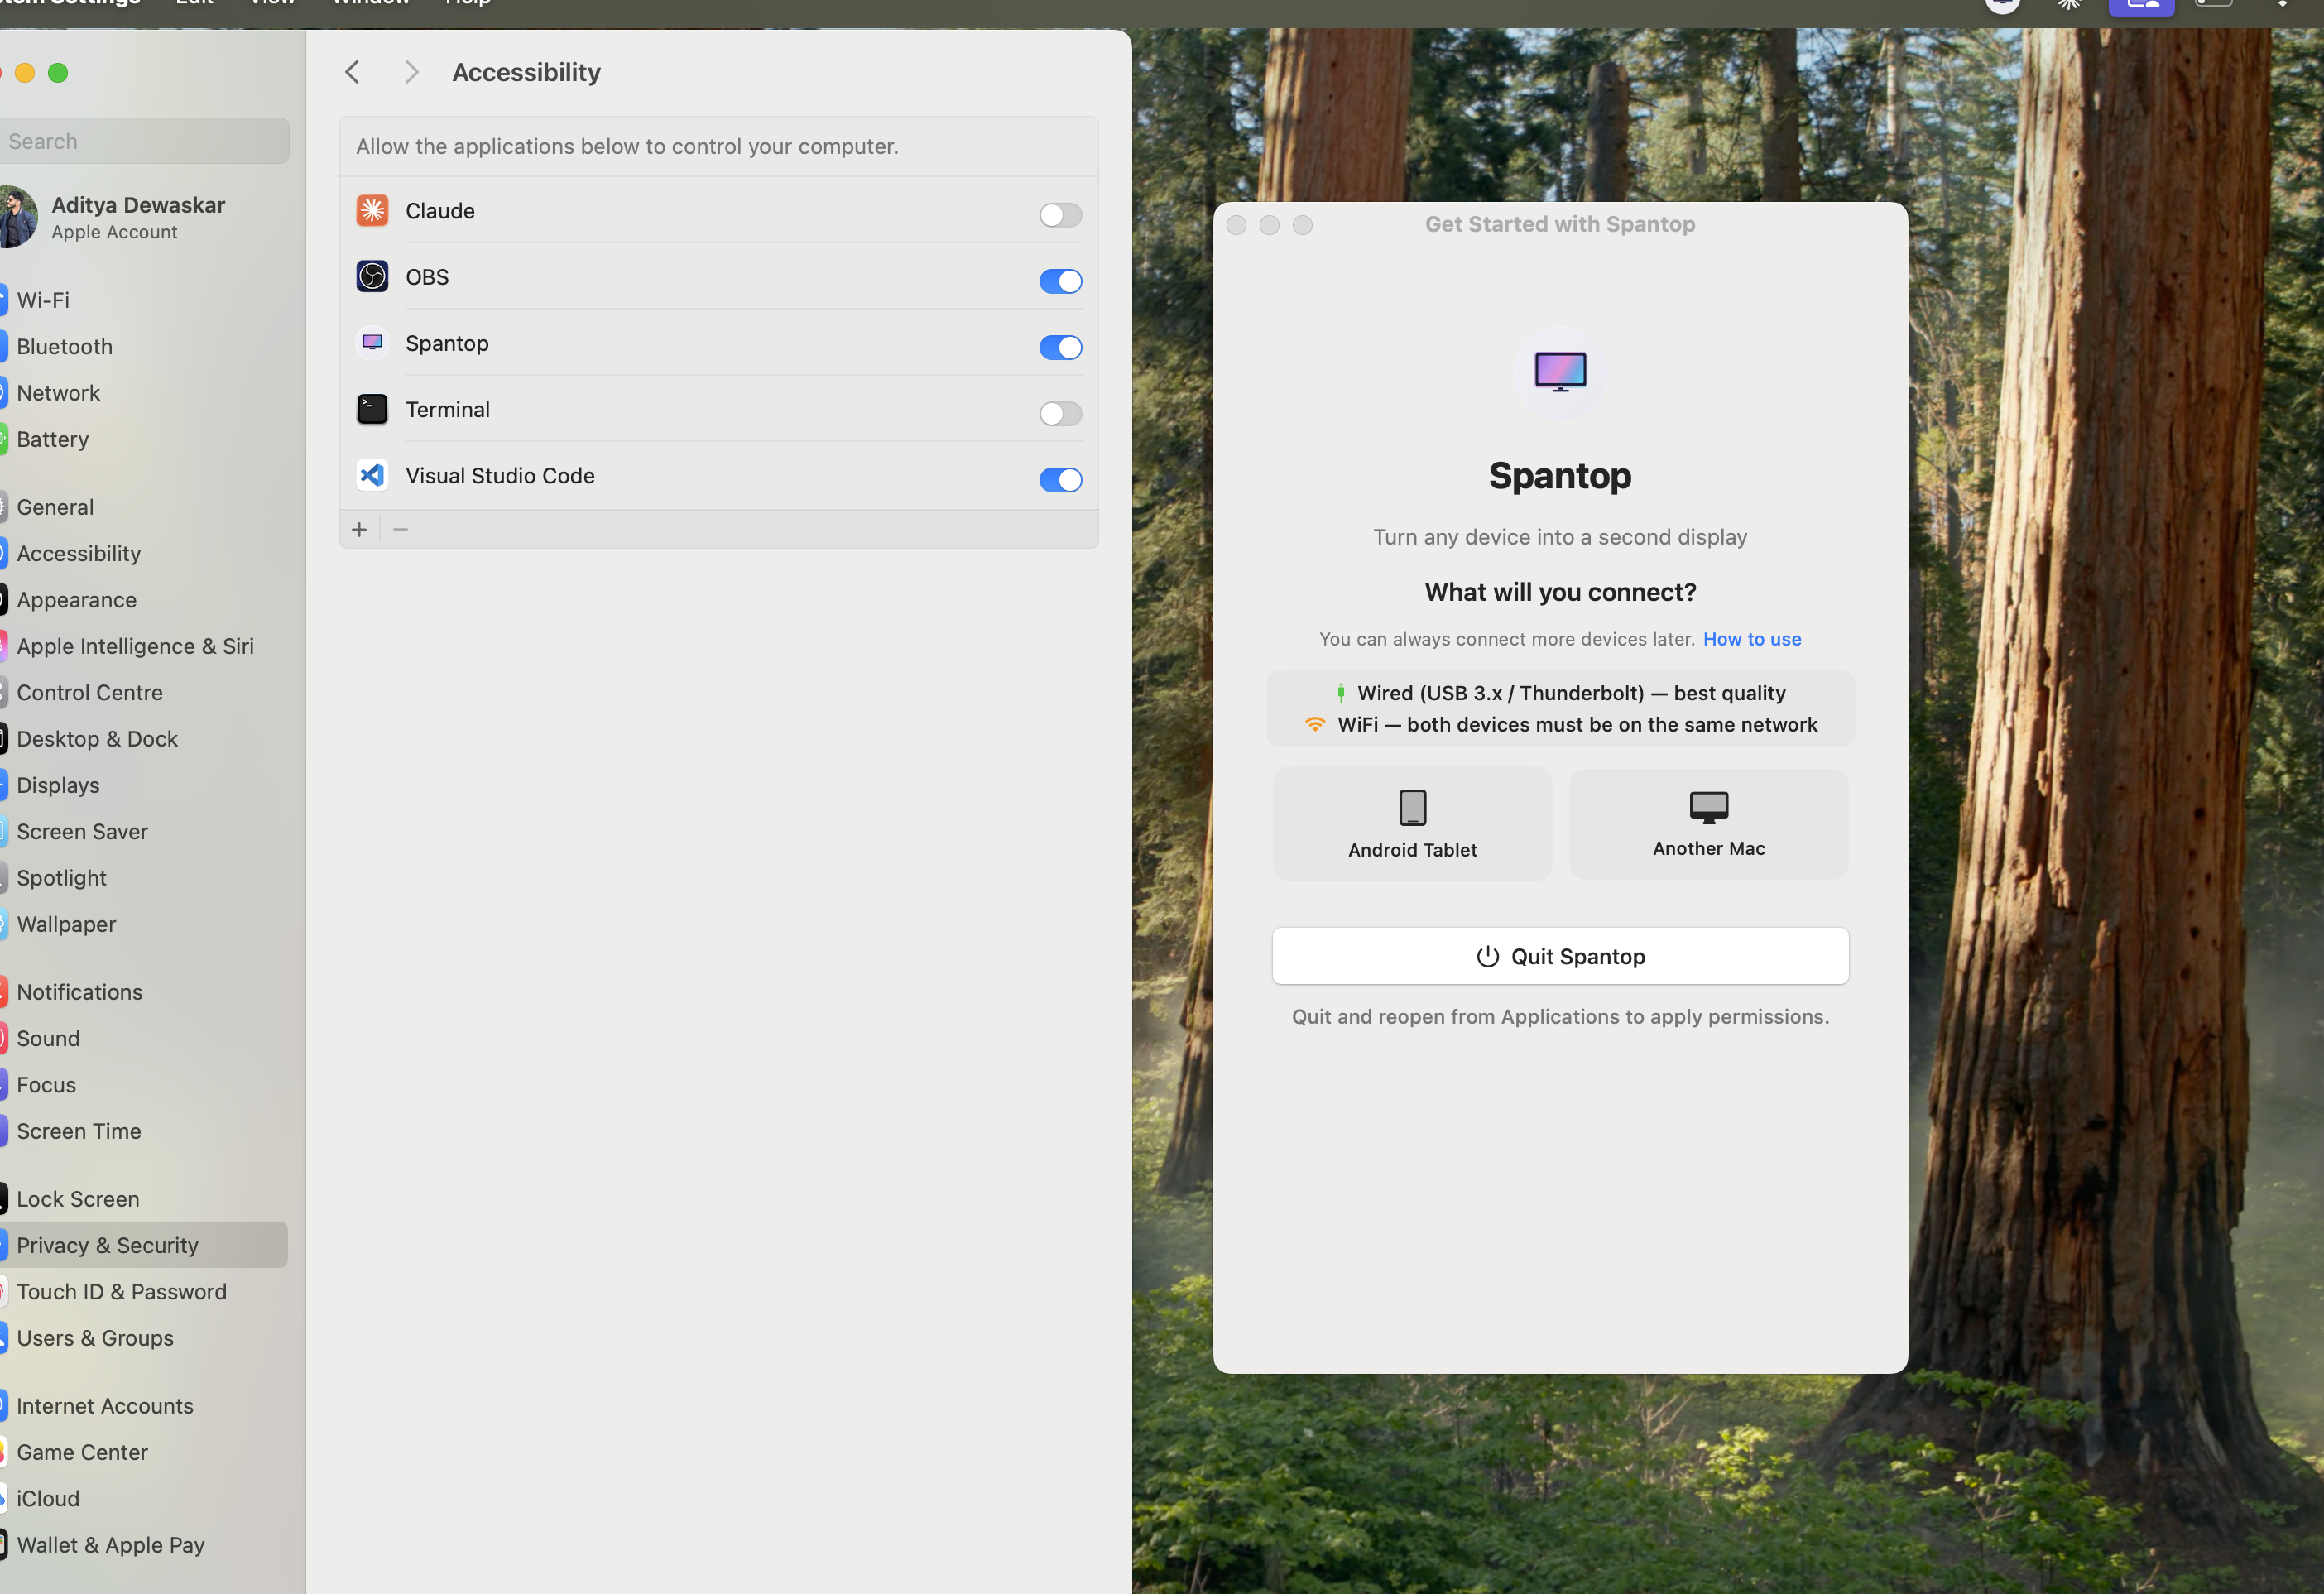The width and height of the screenshot is (2324, 1594).
Task: Open Accessibility in the sidebar
Action: [144, 553]
